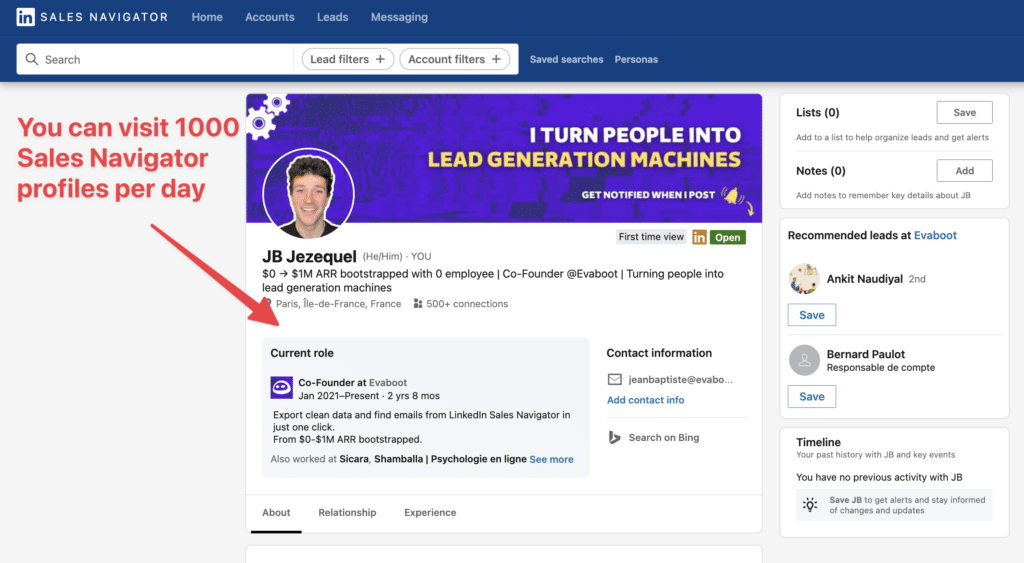Click Evaboot link in Co-Founder role
Viewport: 1024px width, 563px height.
tap(388, 383)
